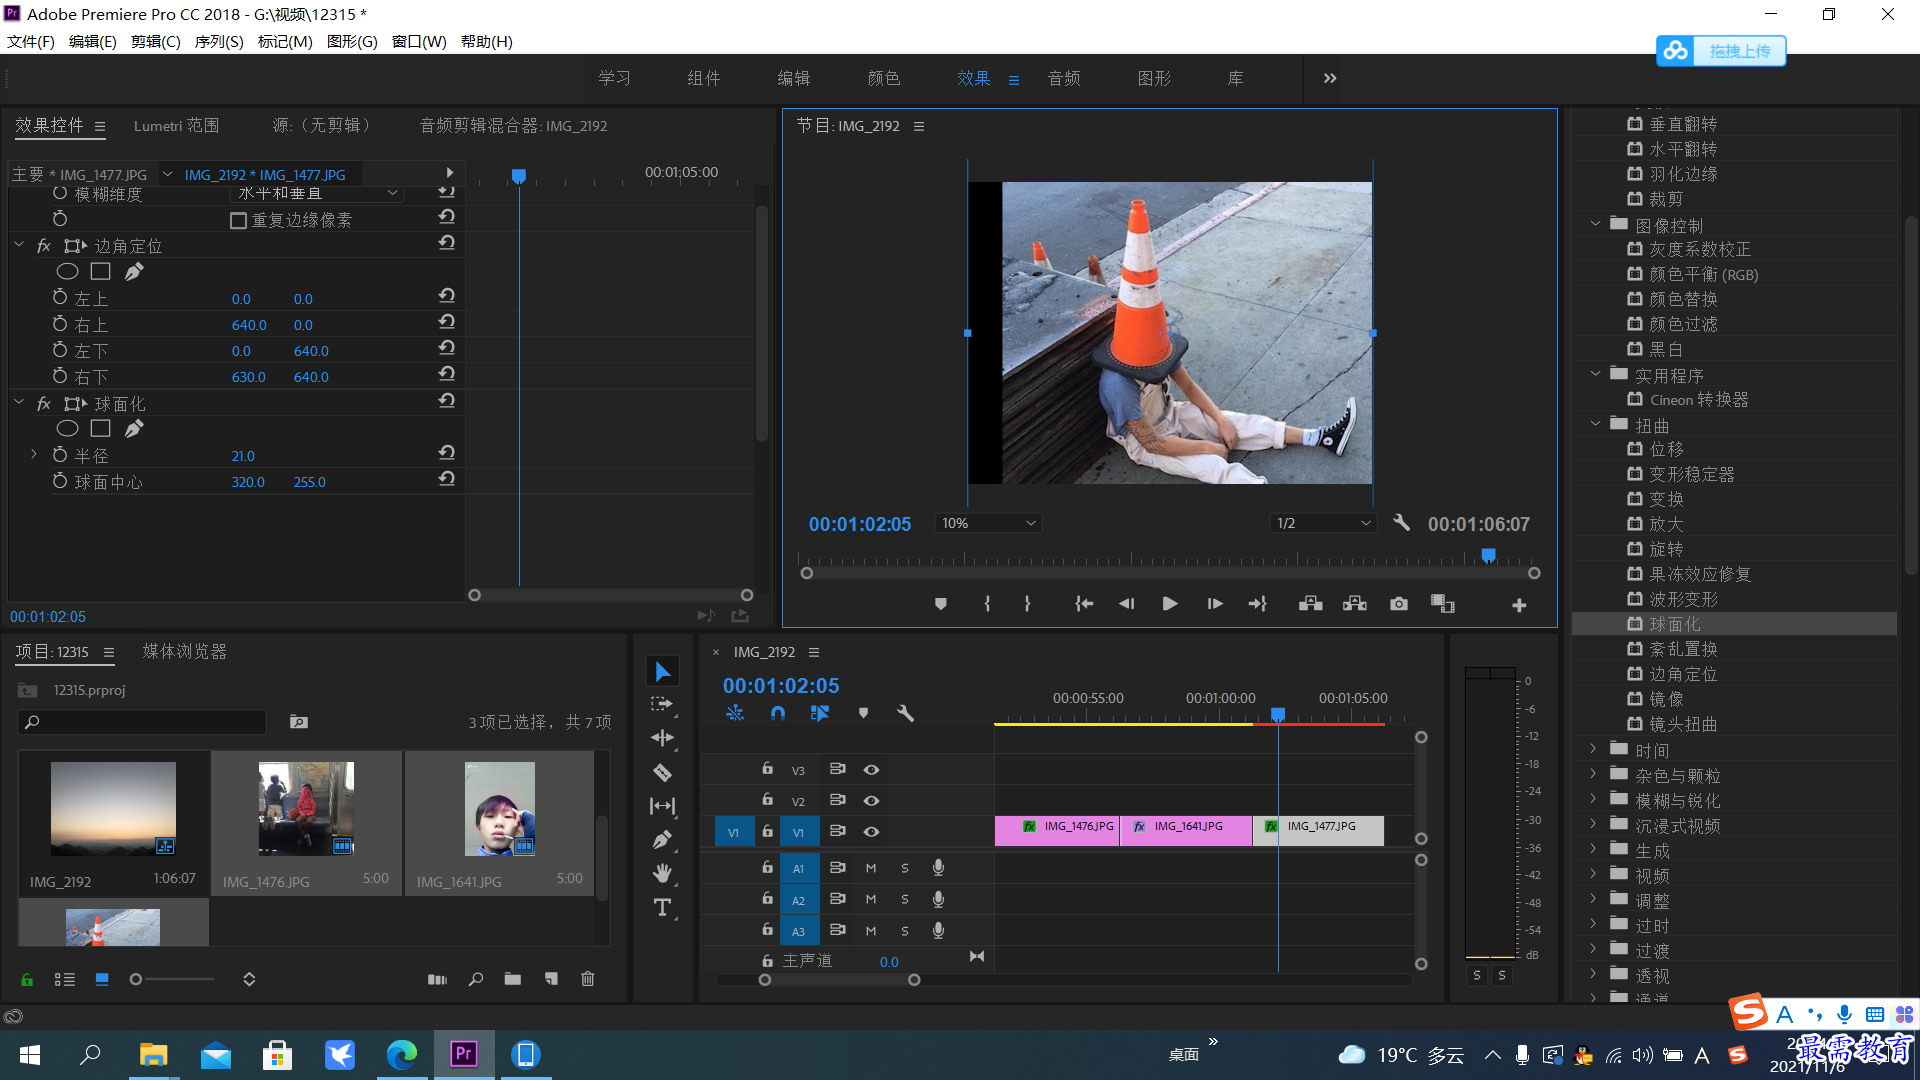Add marker in Program monitor
The image size is (1920, 1080).
(940, 604)
